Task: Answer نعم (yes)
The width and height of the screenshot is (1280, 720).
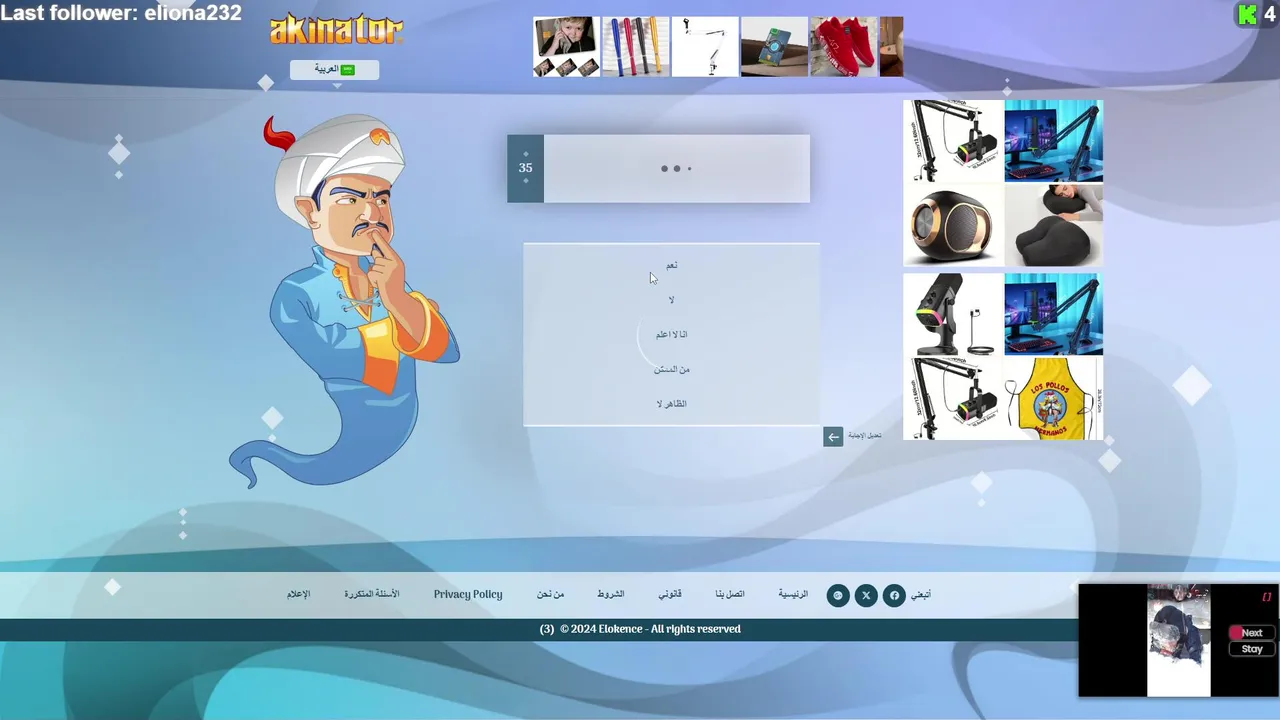Action: click(671, 265)
